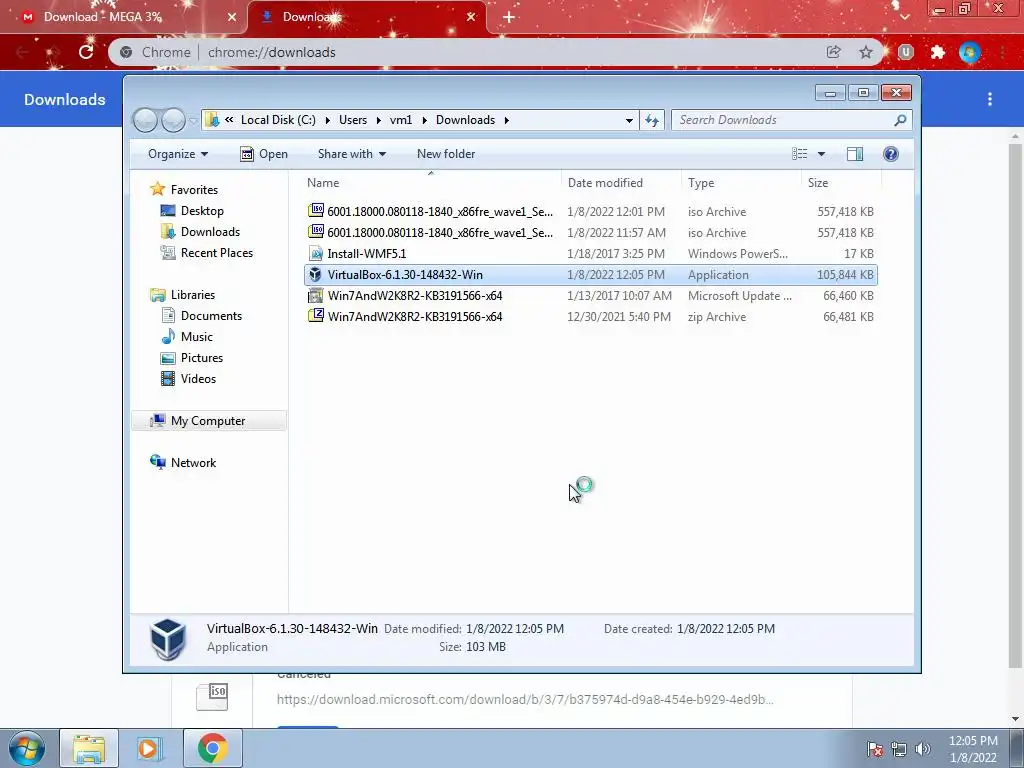1024x768 pixels.
Task: Close the Download - MEGA tab
Action: 232,18
